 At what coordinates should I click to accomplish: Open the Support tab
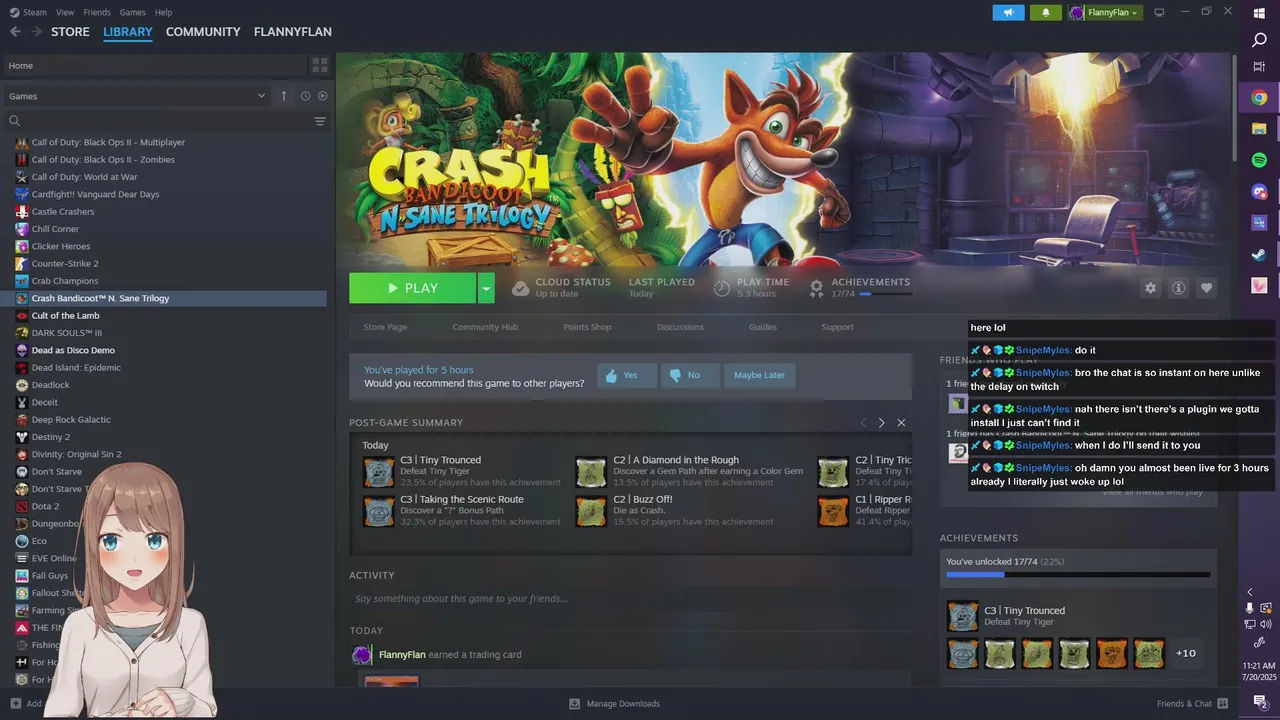[x=837, y=327]
